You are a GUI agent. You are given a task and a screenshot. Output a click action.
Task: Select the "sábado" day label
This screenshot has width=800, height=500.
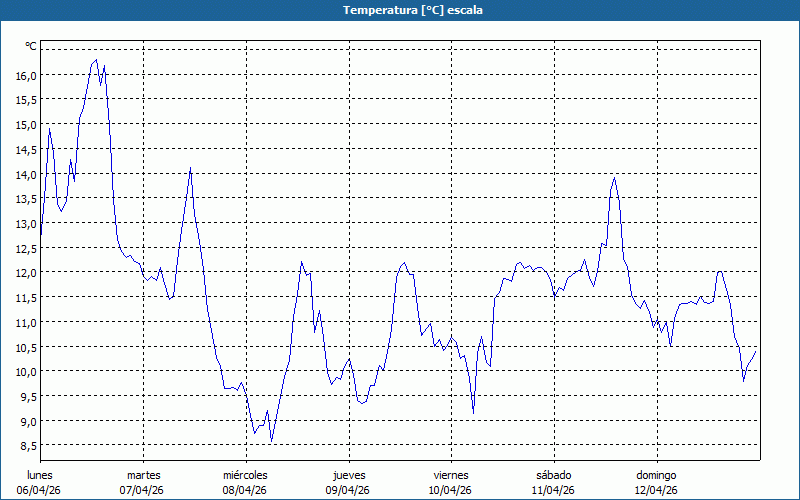pos(554,474)
